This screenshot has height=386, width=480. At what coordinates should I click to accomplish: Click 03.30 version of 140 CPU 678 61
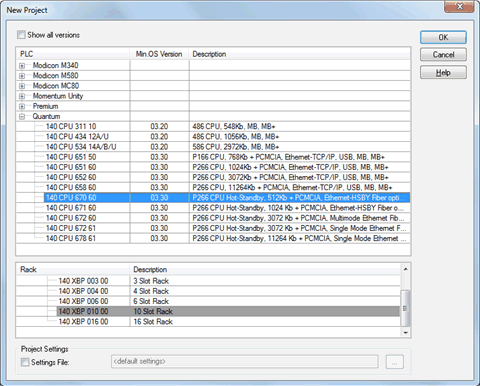[159, 238]
